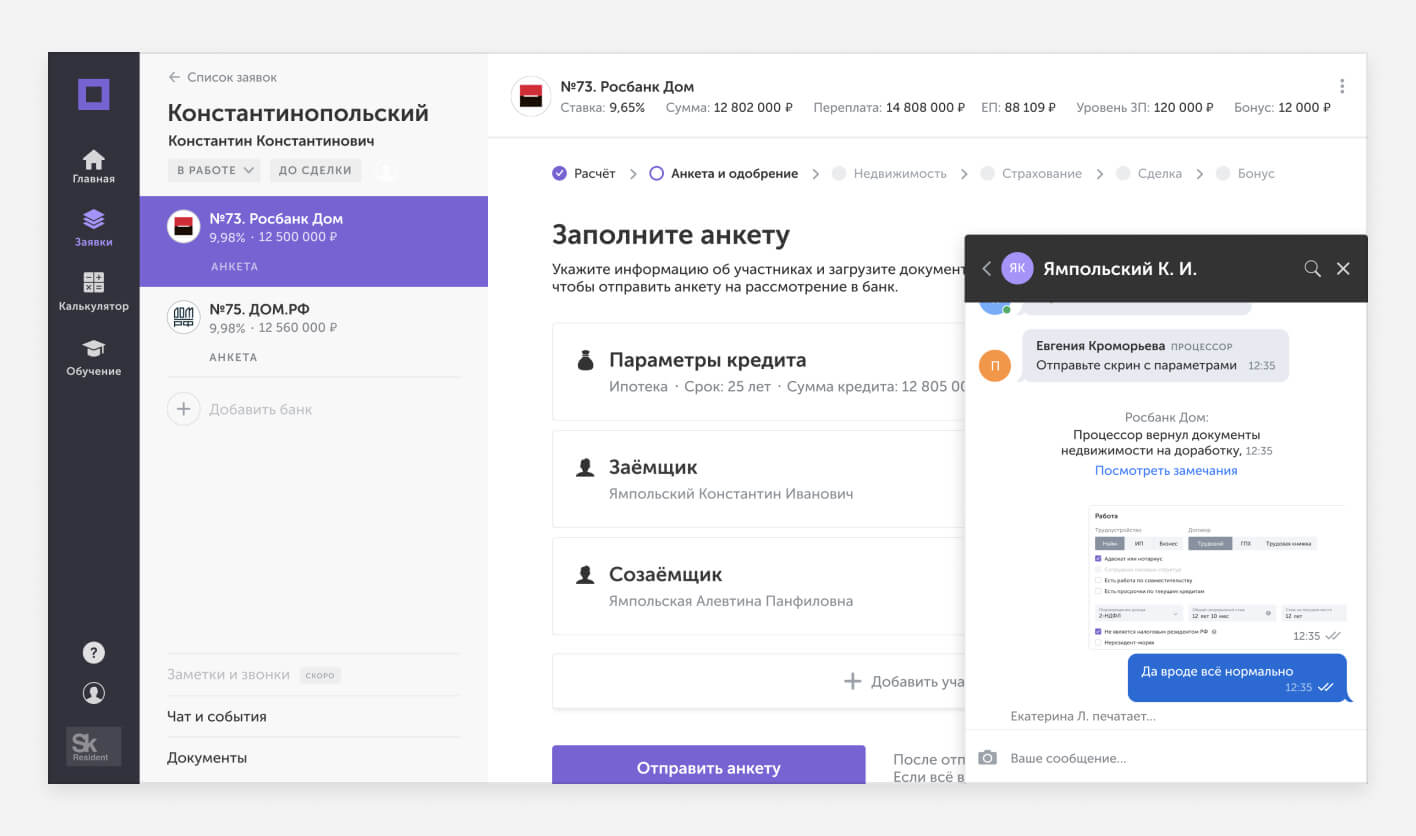This screenshot has width=1416, height=836.
Task: Go to the Бонус step
Action: point(1245,173)
